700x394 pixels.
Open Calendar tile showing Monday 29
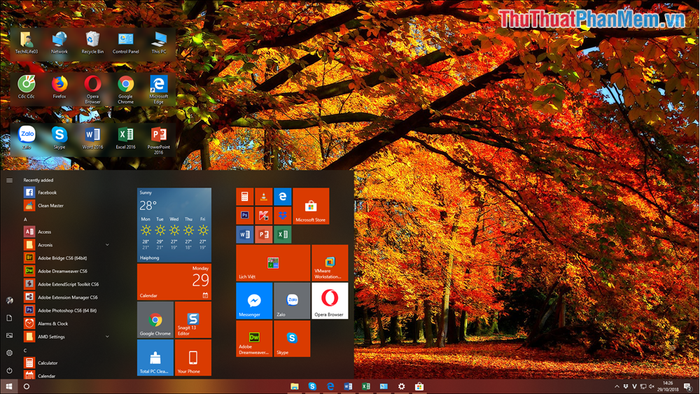(174, 282)
